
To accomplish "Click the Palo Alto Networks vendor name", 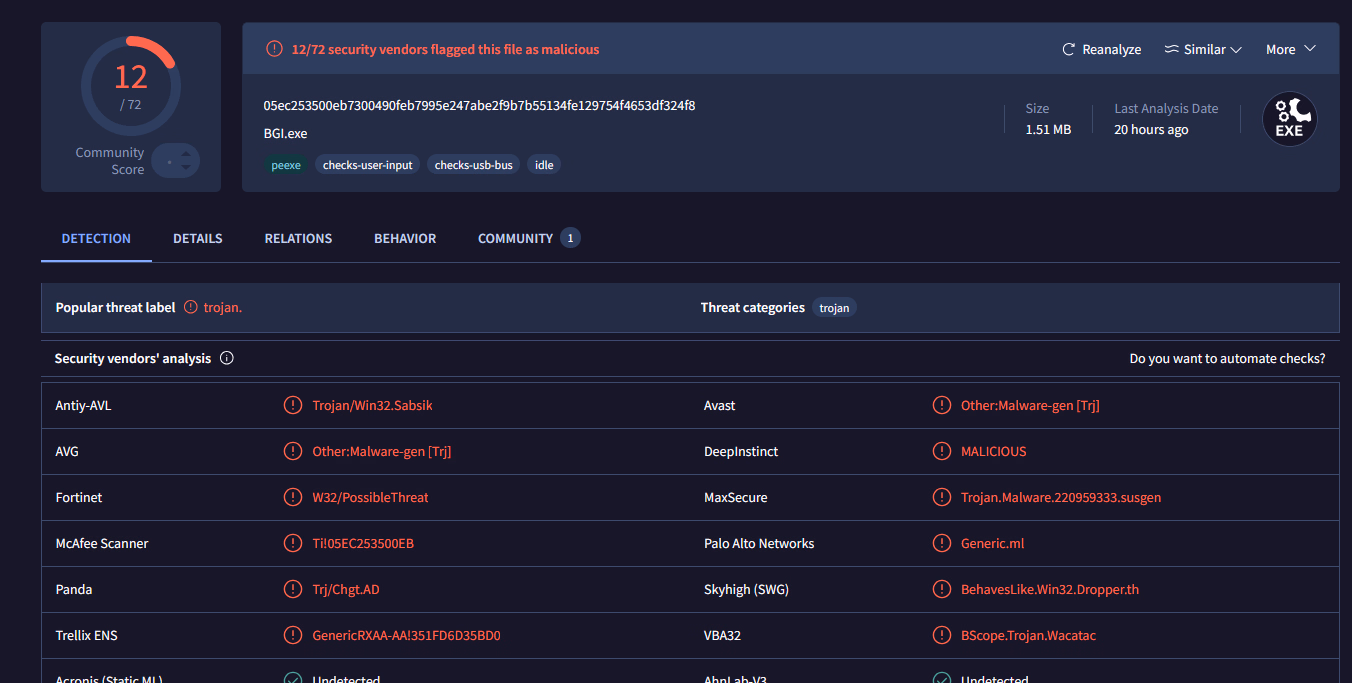I will [x=759, y=543].
